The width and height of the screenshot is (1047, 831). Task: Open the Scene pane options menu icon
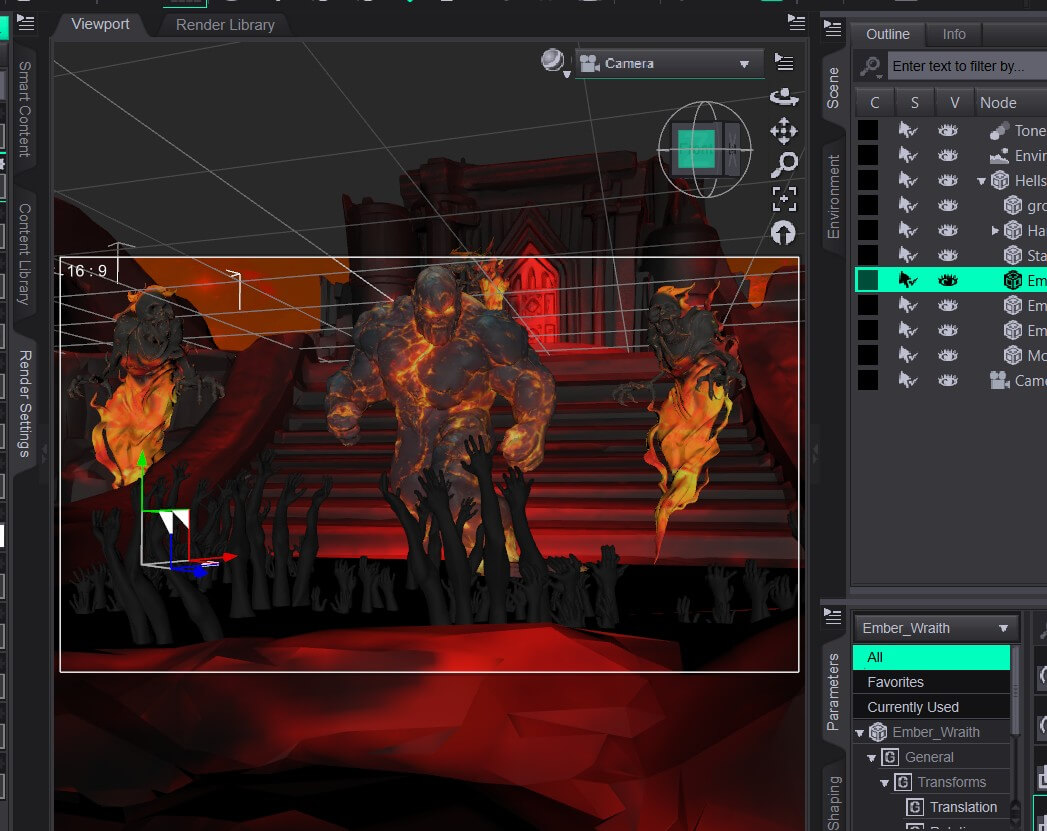tap(833, 29)
